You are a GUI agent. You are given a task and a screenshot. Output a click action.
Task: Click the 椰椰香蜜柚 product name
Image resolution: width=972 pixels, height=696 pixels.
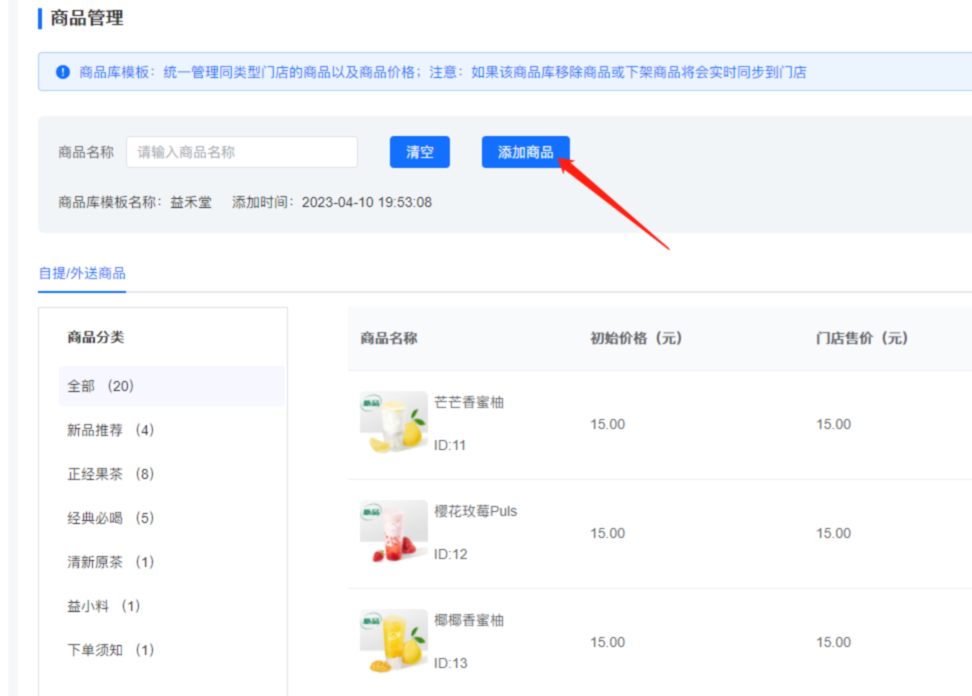[x=469, y=620]
